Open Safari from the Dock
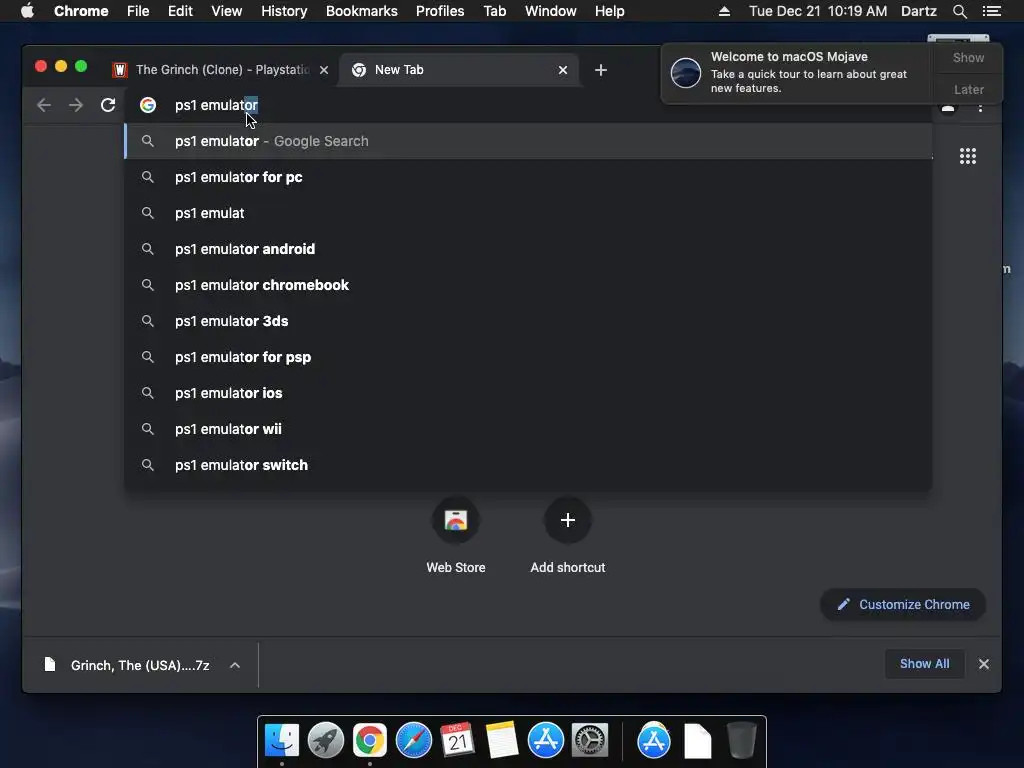Viewport: 1024px width, 768px height. 414,741
